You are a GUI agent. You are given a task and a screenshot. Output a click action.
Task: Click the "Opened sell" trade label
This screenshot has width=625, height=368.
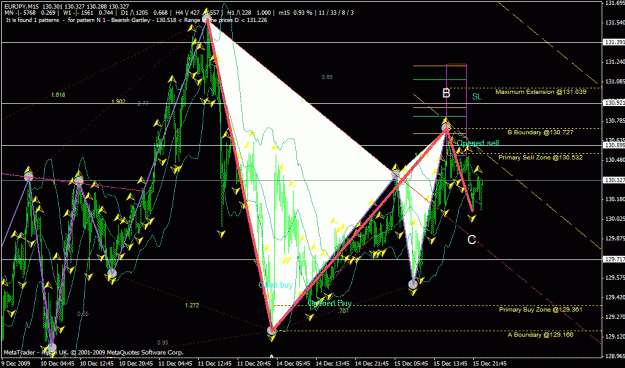[x=478, y=143]
